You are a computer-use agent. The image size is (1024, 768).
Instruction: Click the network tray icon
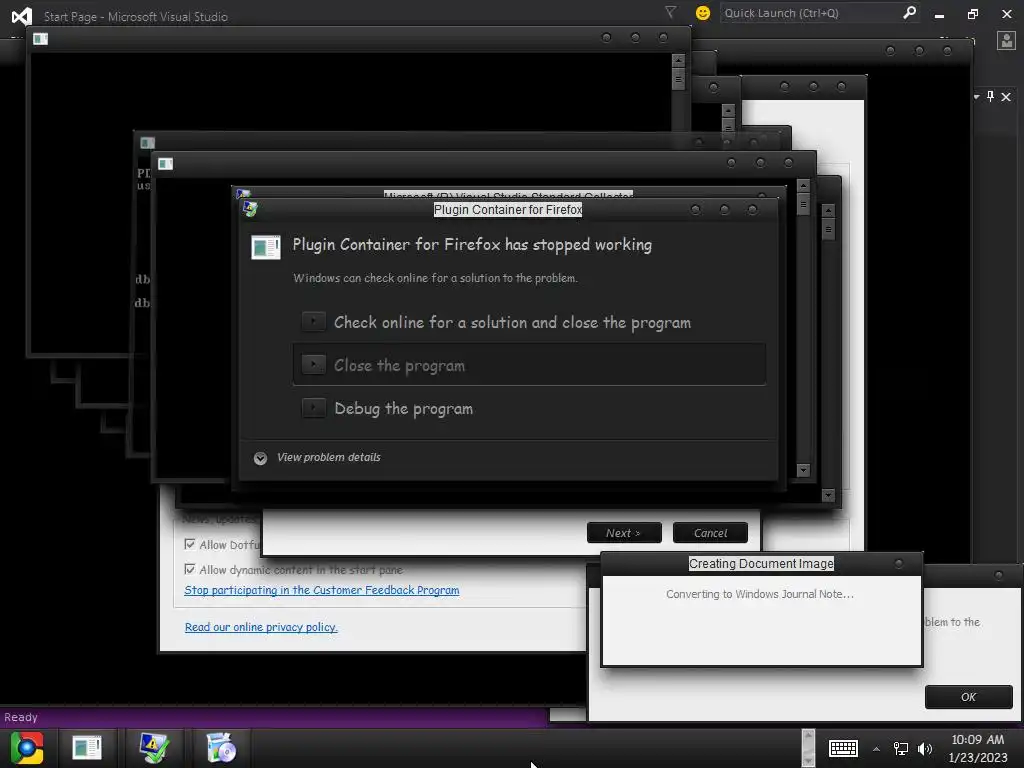point(901,749)
